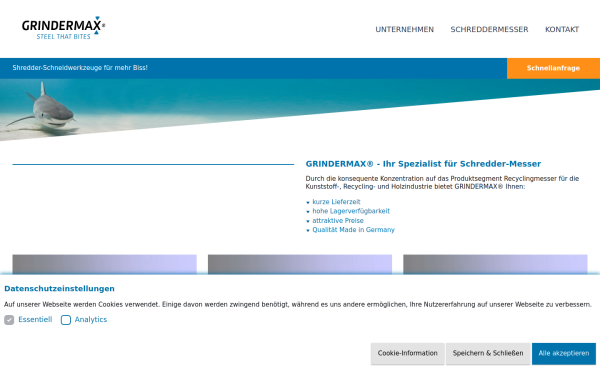Select the 'hohe Lagerverfügbarkeit' list item
This screenshot has height=375, width=600.
click(351, 211)
